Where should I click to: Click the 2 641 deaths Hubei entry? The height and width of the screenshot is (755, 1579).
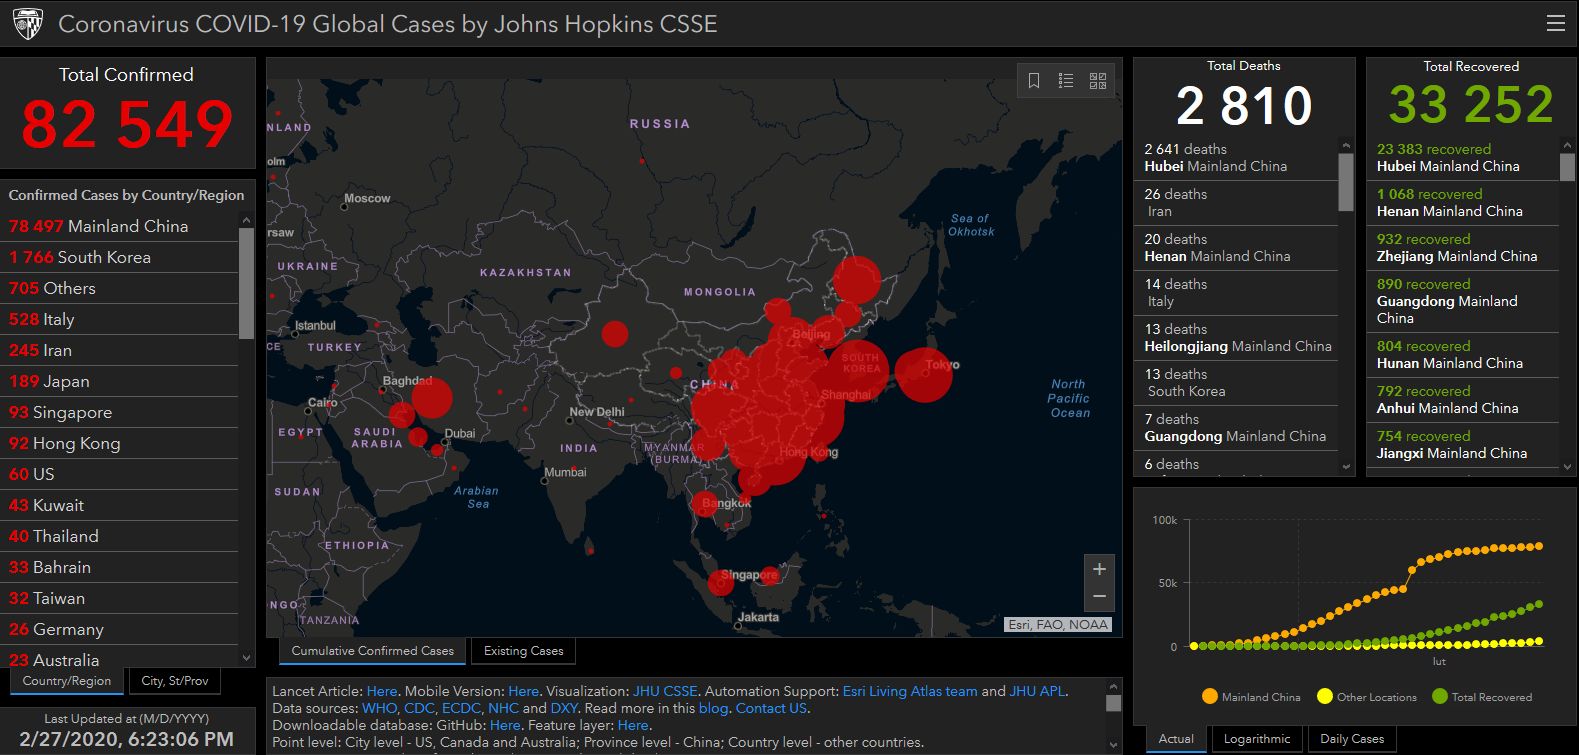(x=1236, y=158)
